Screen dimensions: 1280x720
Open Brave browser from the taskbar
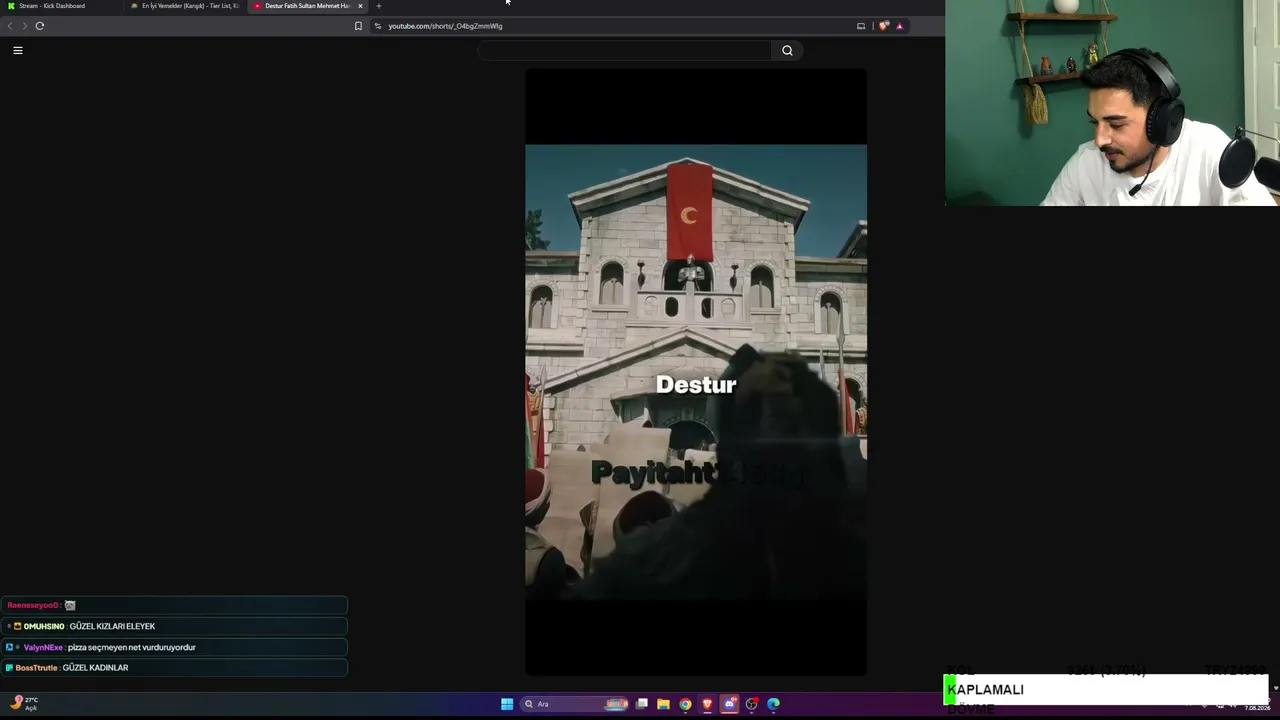707,704
